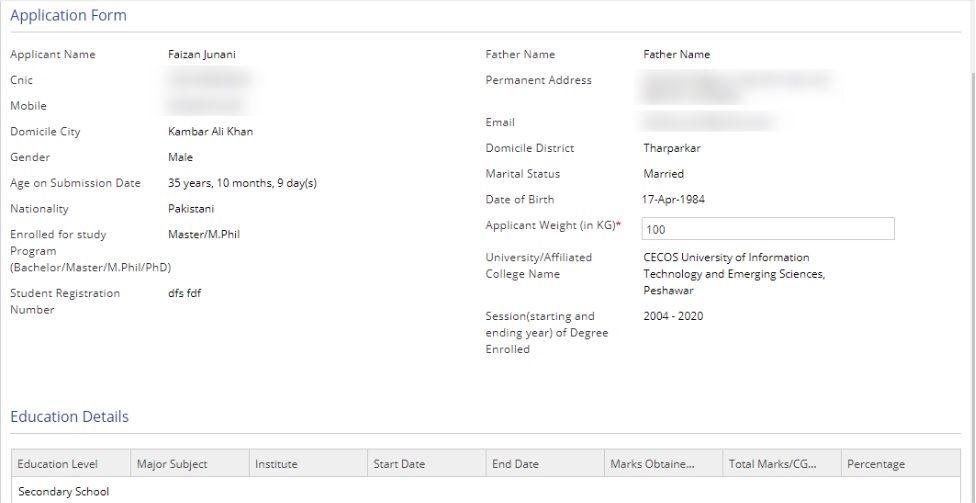Click the date of birth 17-Apr-1984
The width and height of the screenshot is (976, 503).
click(x=673, y=199)
